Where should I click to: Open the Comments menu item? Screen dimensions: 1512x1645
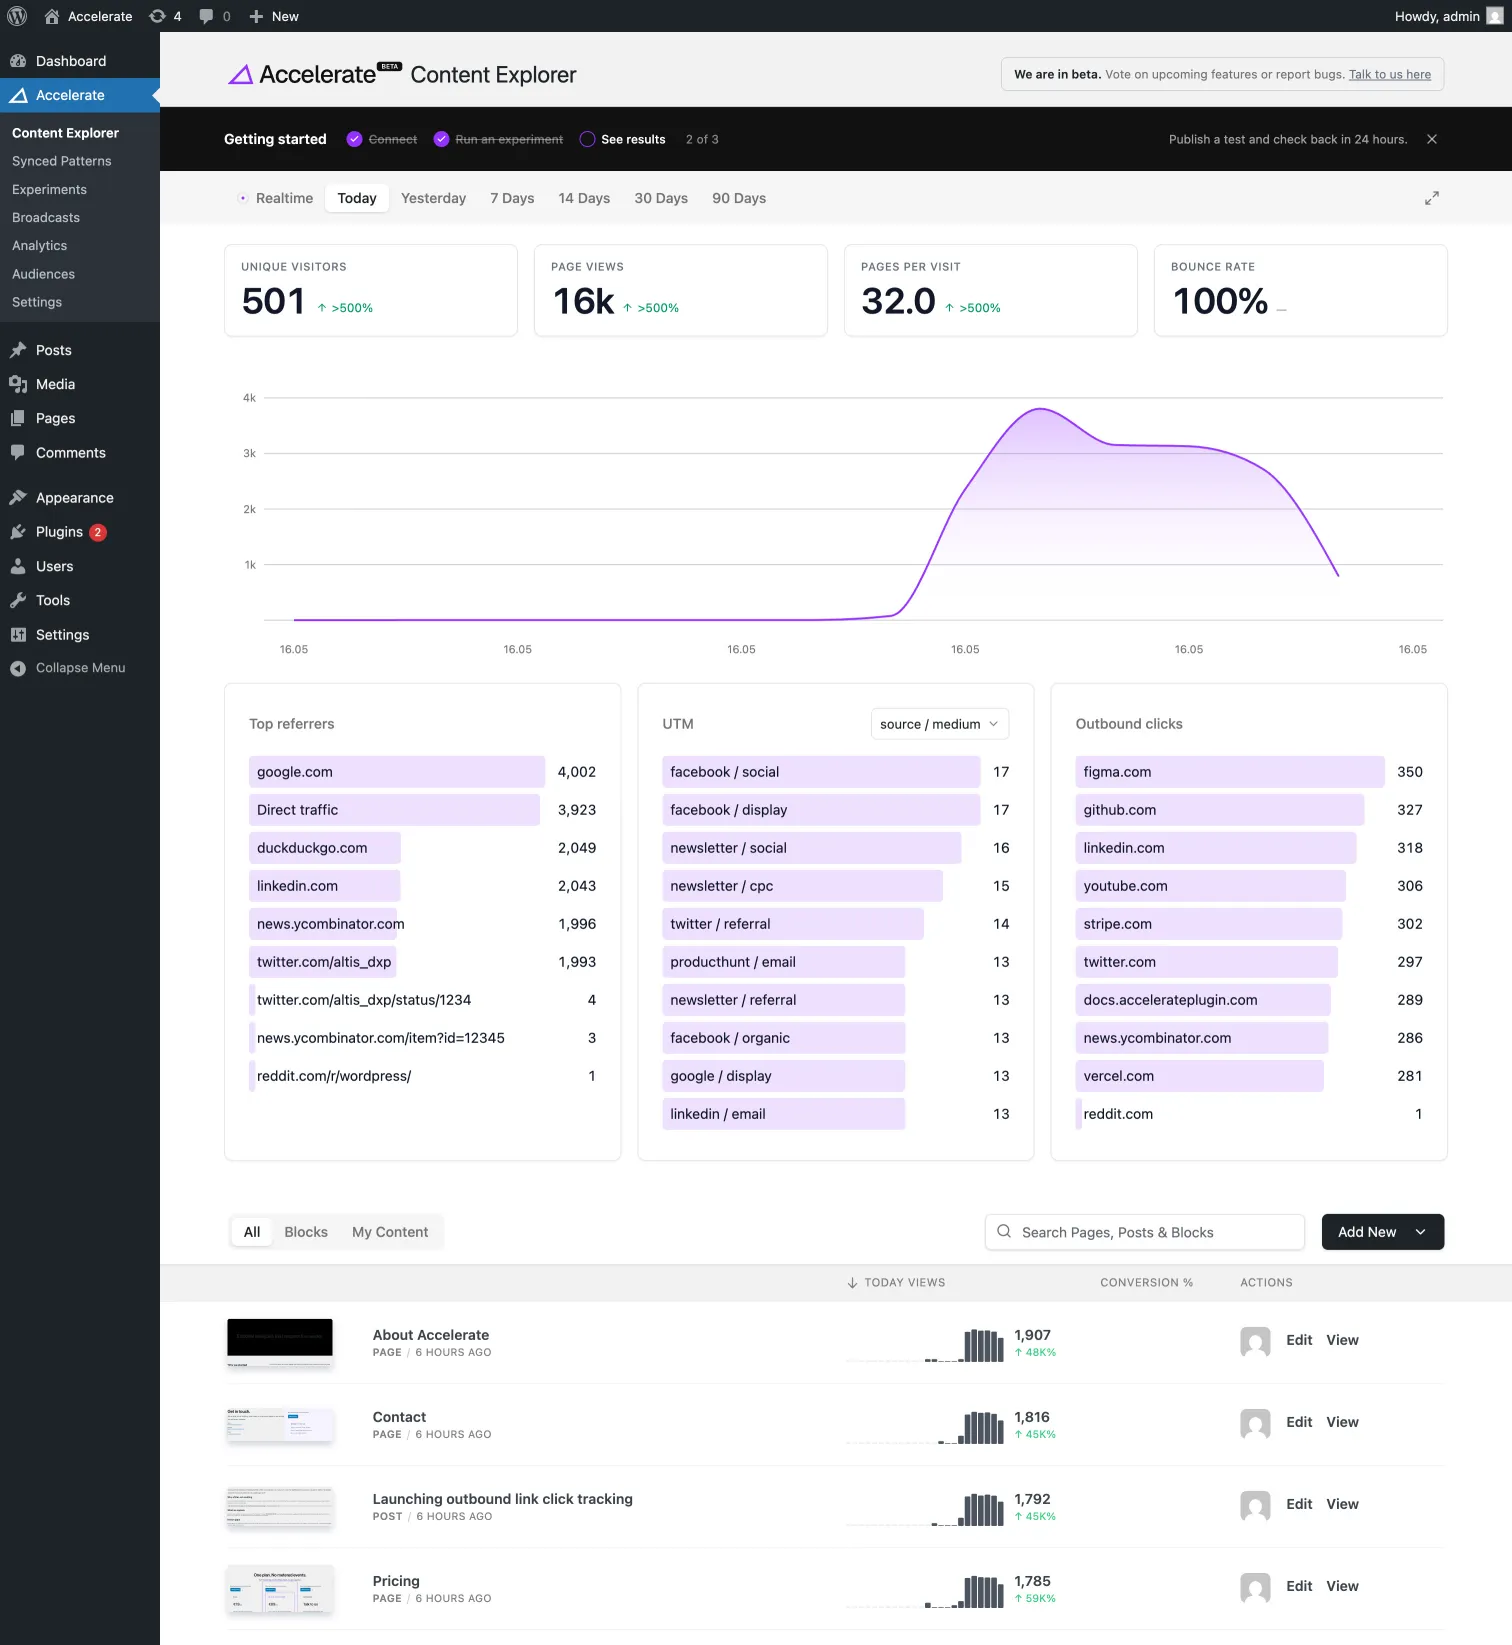click(x=80, y=453)
